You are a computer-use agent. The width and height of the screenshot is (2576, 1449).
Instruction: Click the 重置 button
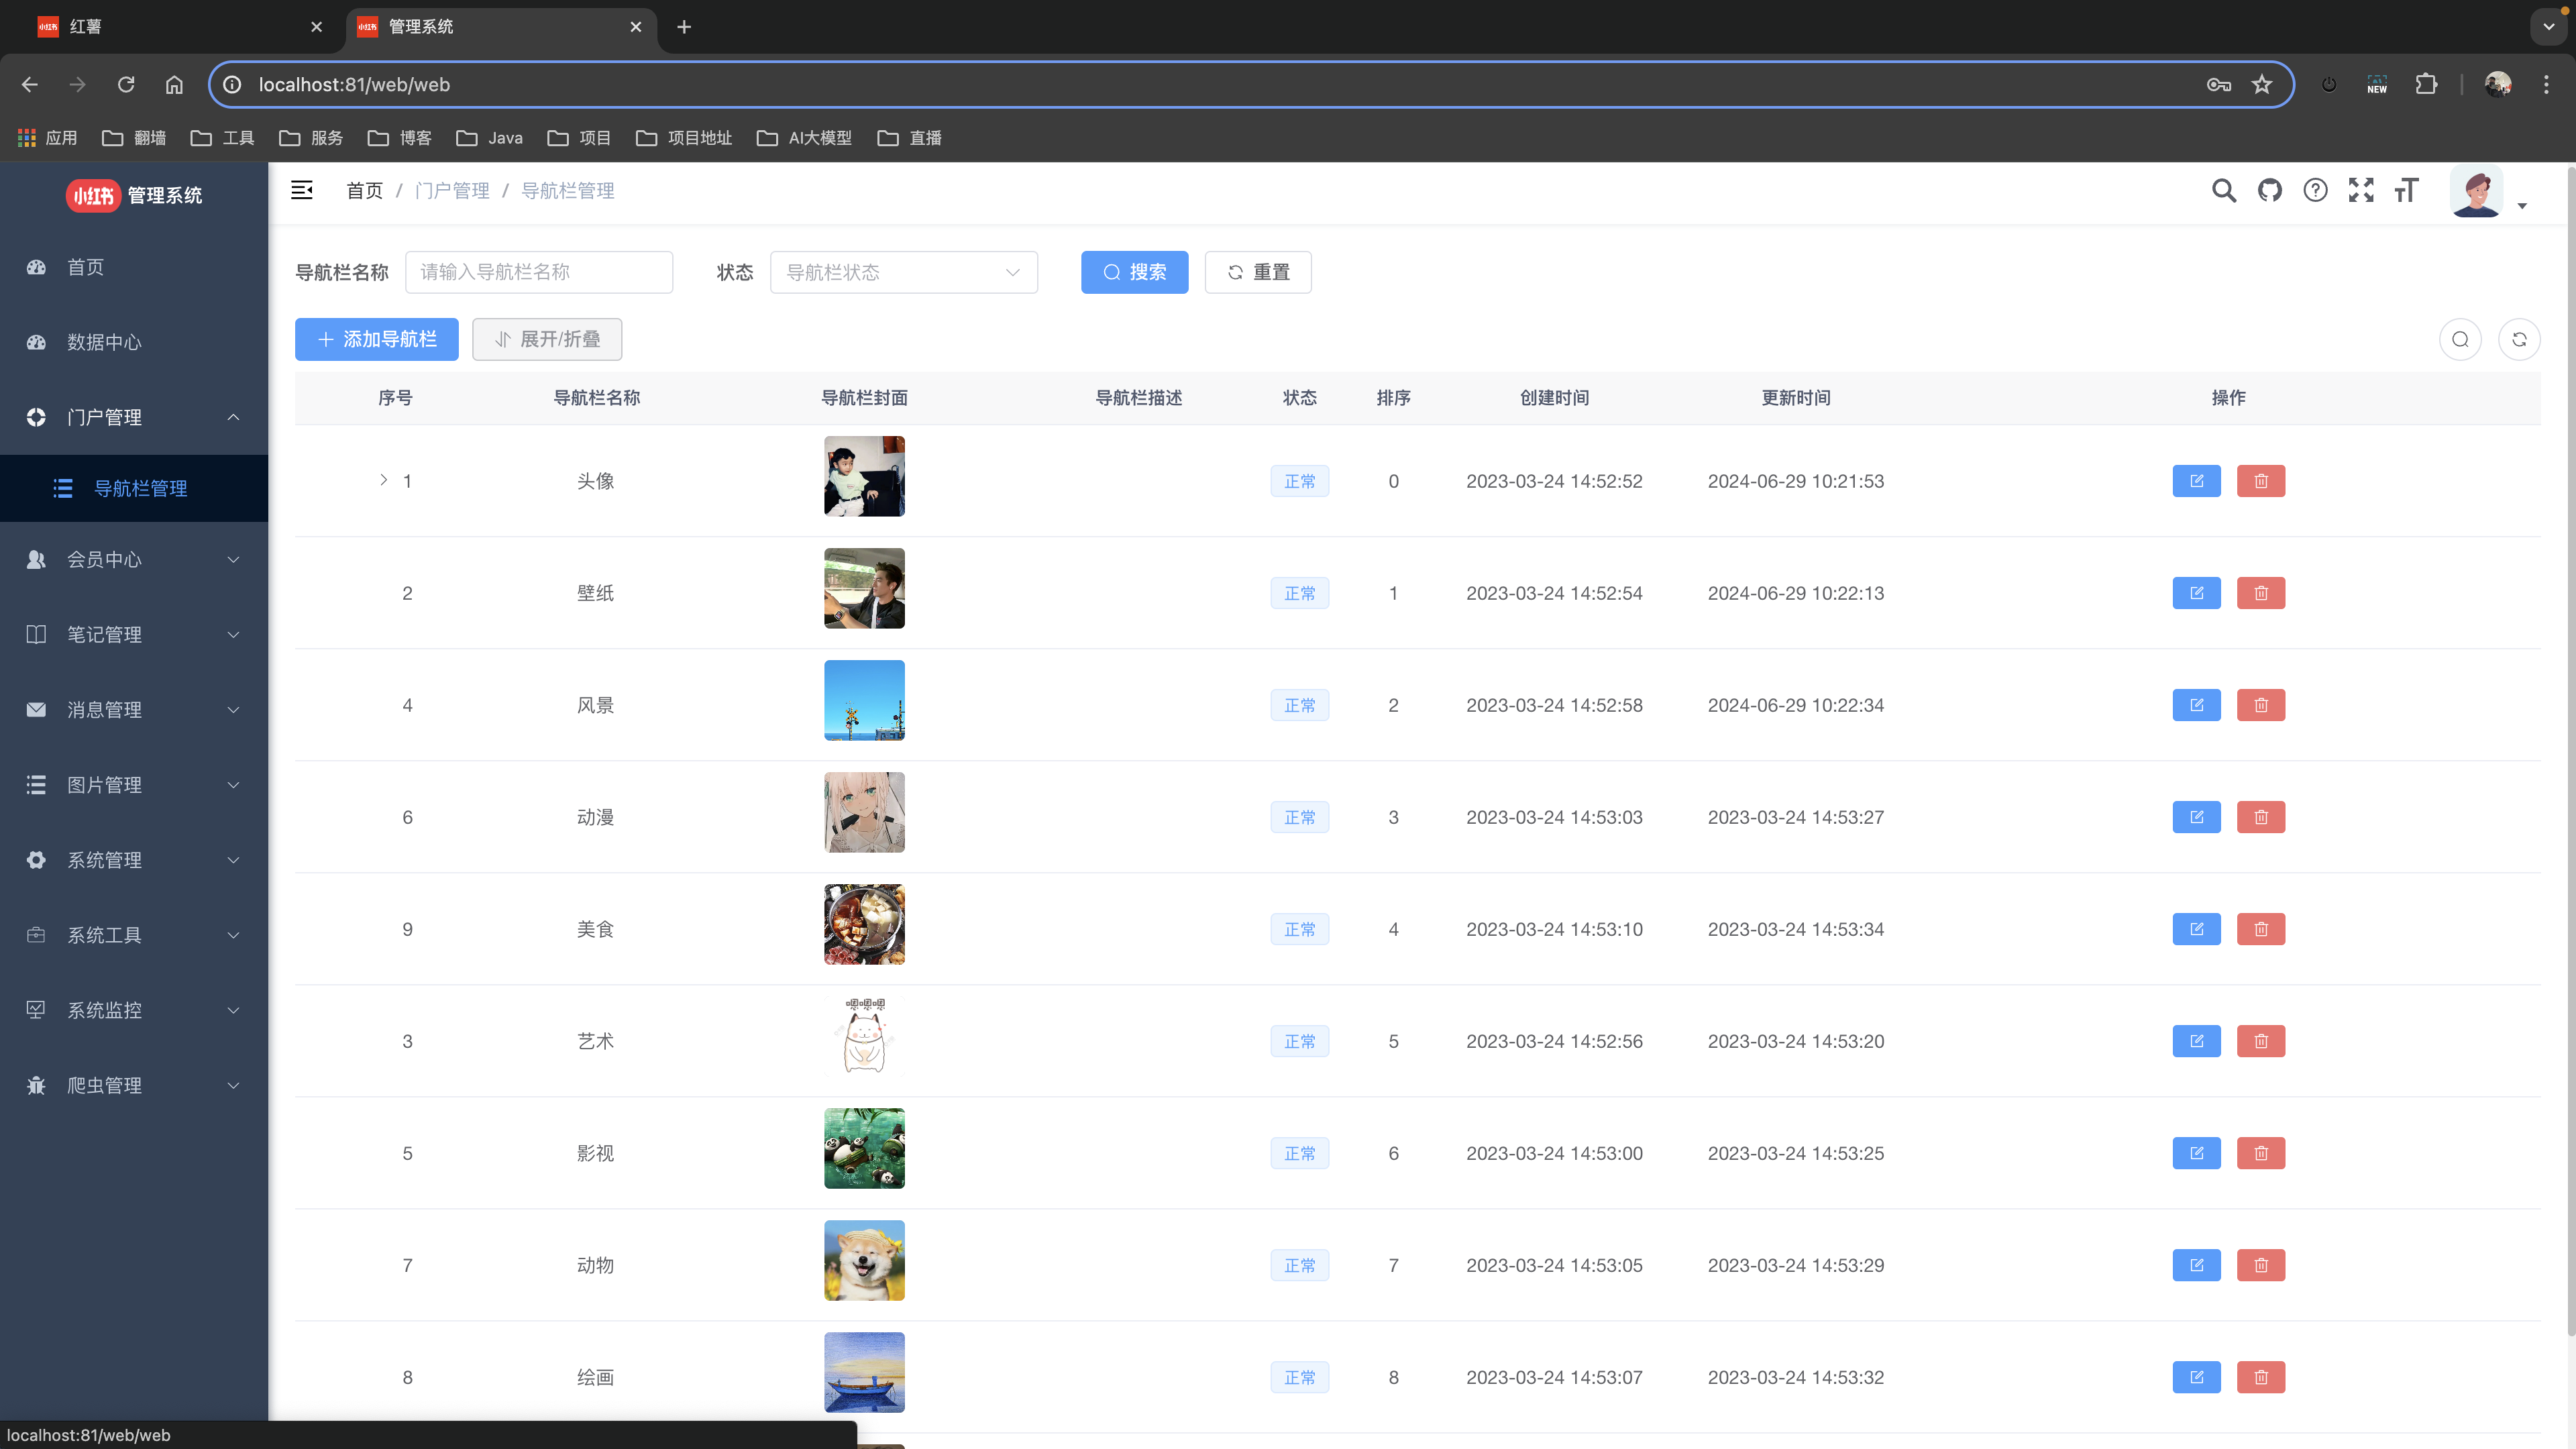[1257, 272]
